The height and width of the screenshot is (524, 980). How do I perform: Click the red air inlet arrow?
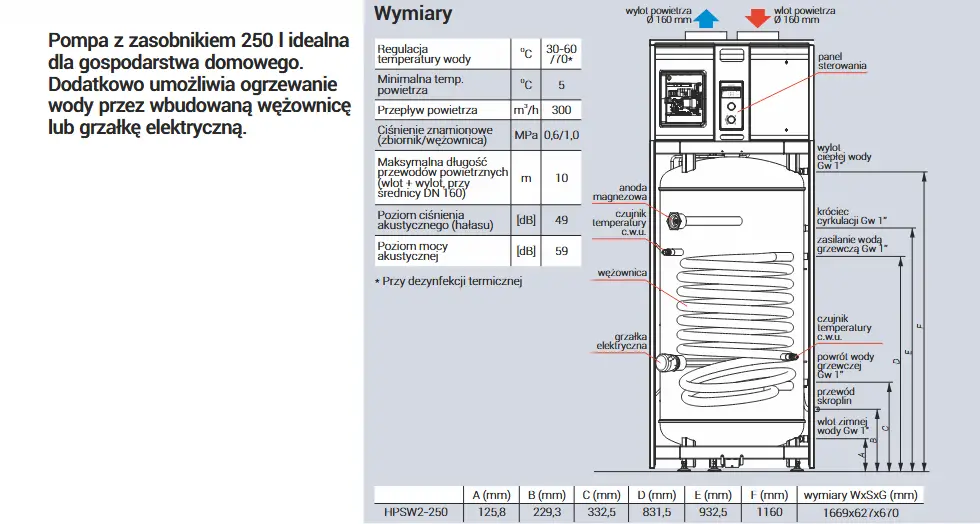point(758,18)
